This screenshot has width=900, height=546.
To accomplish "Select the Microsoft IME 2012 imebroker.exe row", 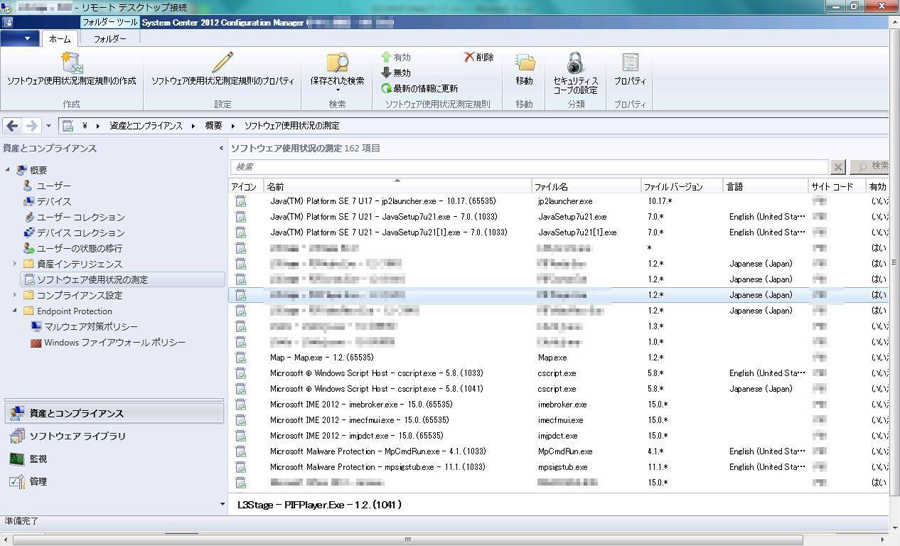I will 559,404.
